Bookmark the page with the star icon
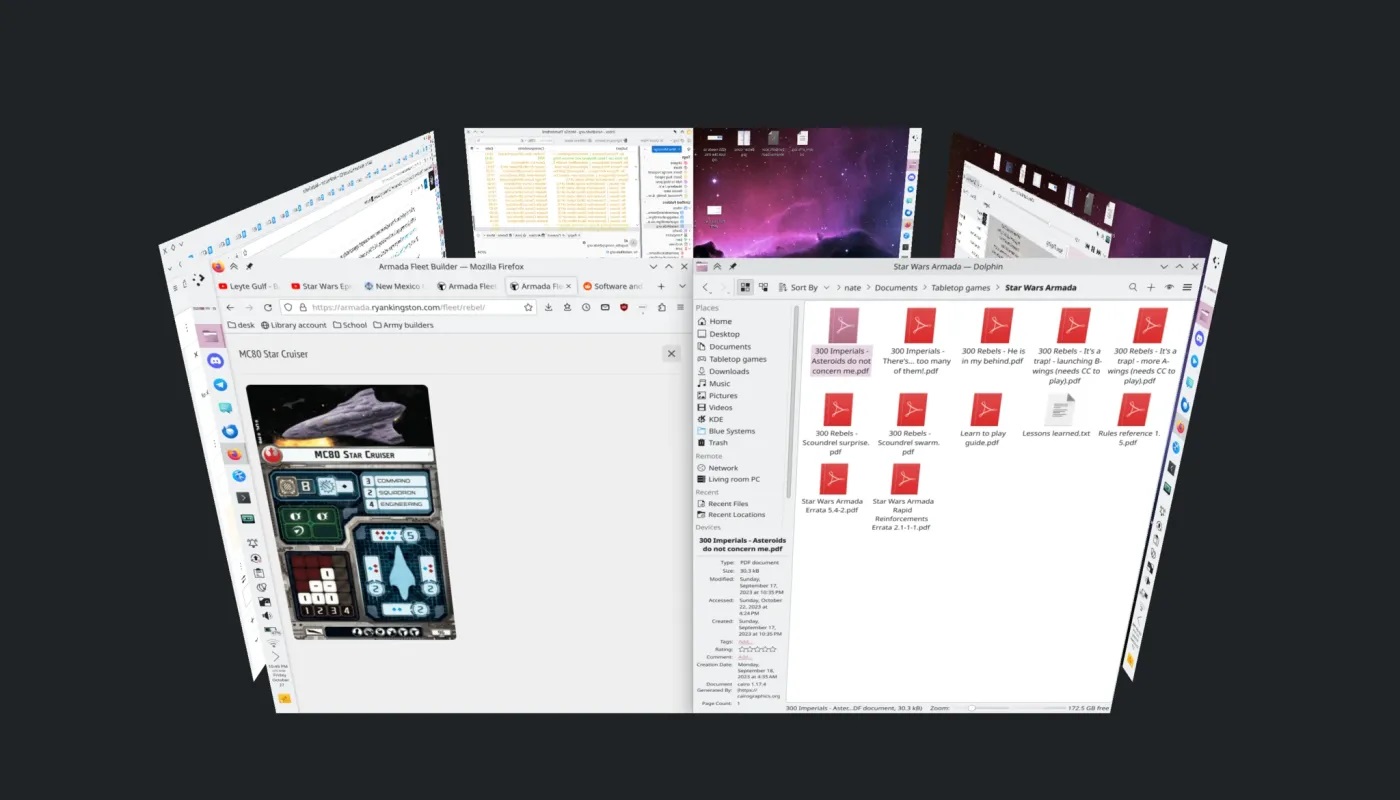 point(528,307)
